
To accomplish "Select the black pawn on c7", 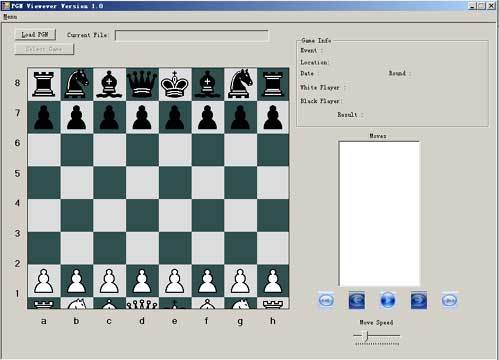I will tap(109, 117).
